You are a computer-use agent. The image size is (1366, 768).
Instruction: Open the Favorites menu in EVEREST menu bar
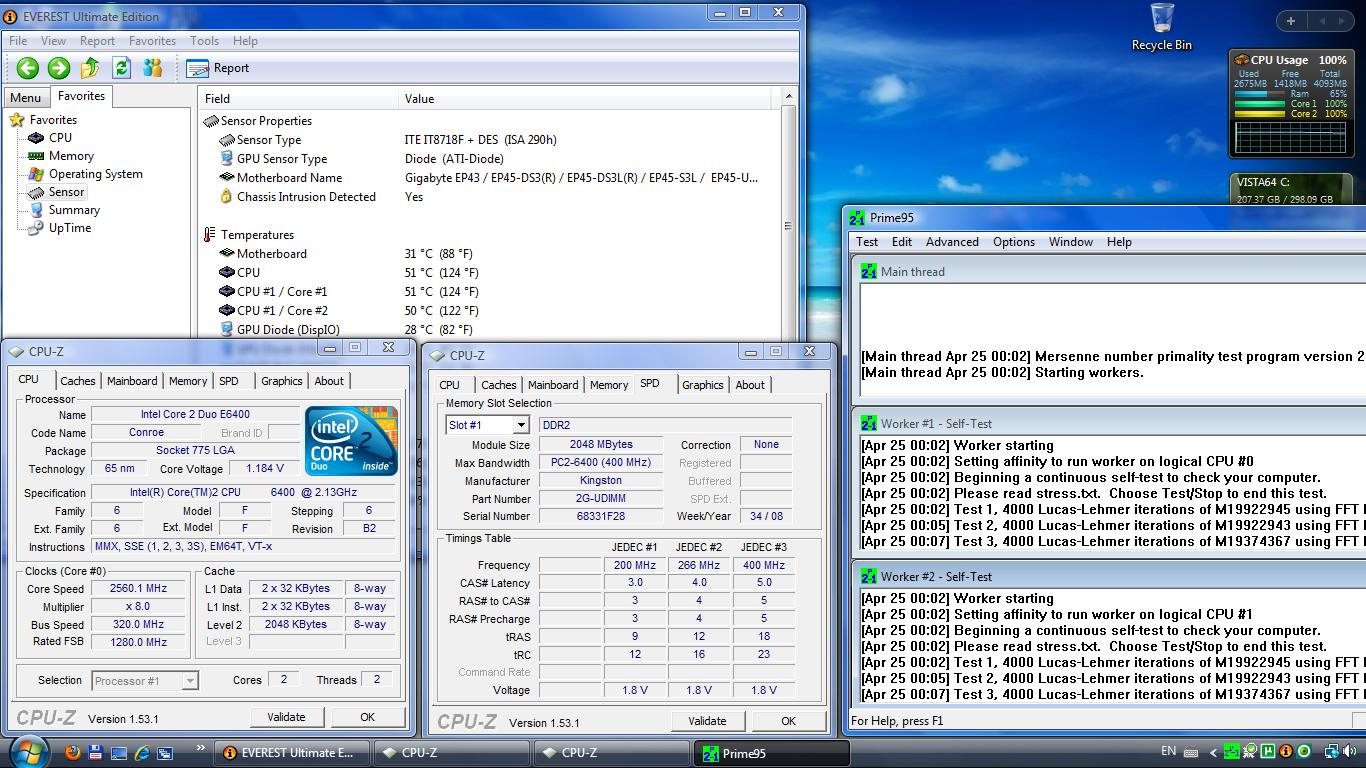coord(152,41)
